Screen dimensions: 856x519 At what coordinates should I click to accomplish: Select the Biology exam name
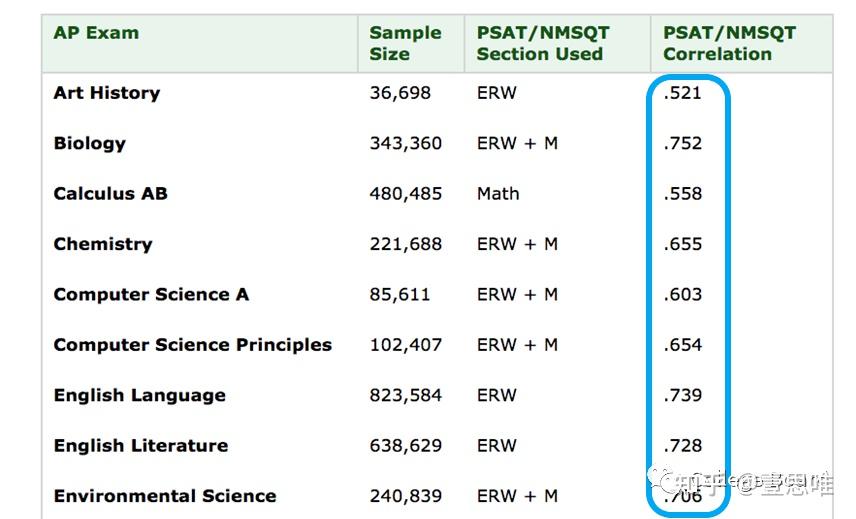(90, 143)
